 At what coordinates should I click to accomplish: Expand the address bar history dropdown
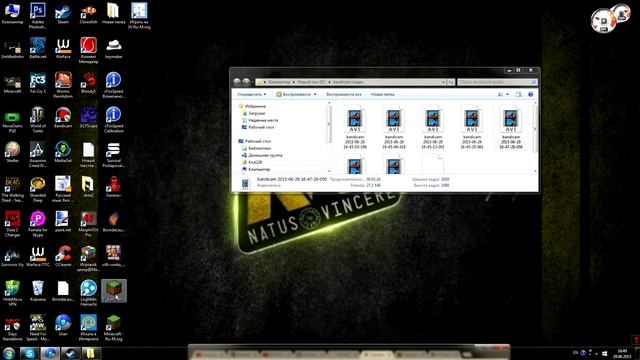[443, 82]
